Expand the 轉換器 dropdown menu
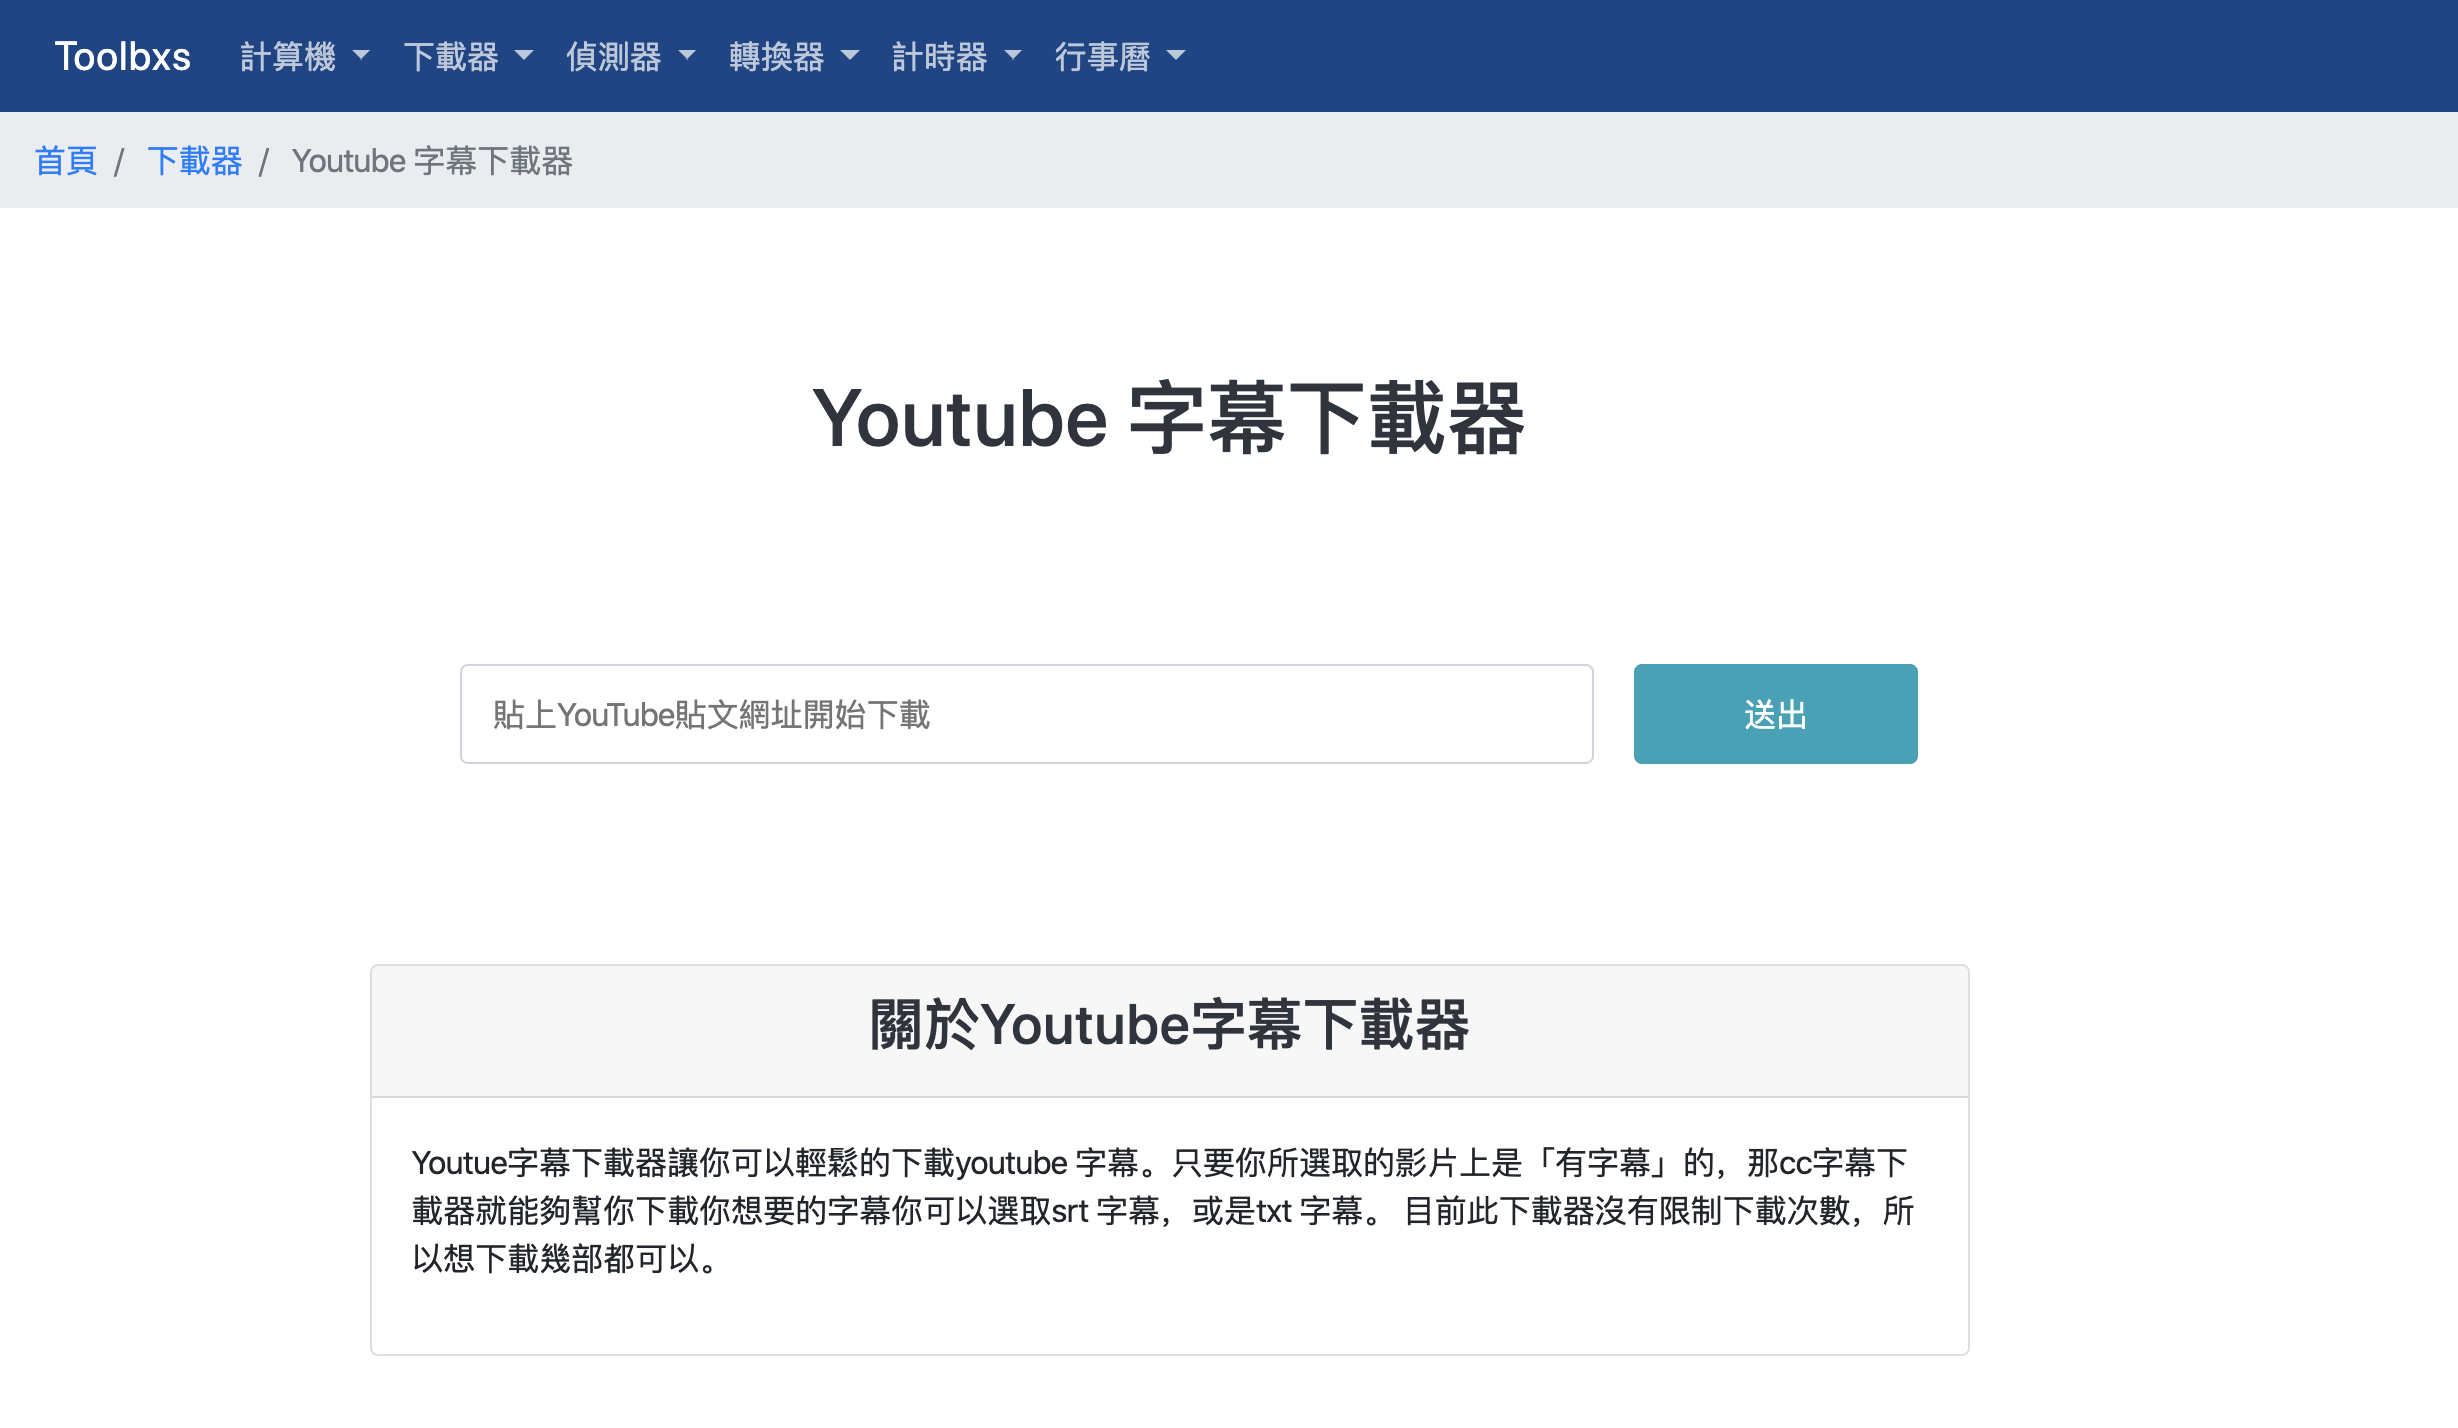Image resolution: width=2458 pixels, height=1428 pixels. (x=794, y=56)
